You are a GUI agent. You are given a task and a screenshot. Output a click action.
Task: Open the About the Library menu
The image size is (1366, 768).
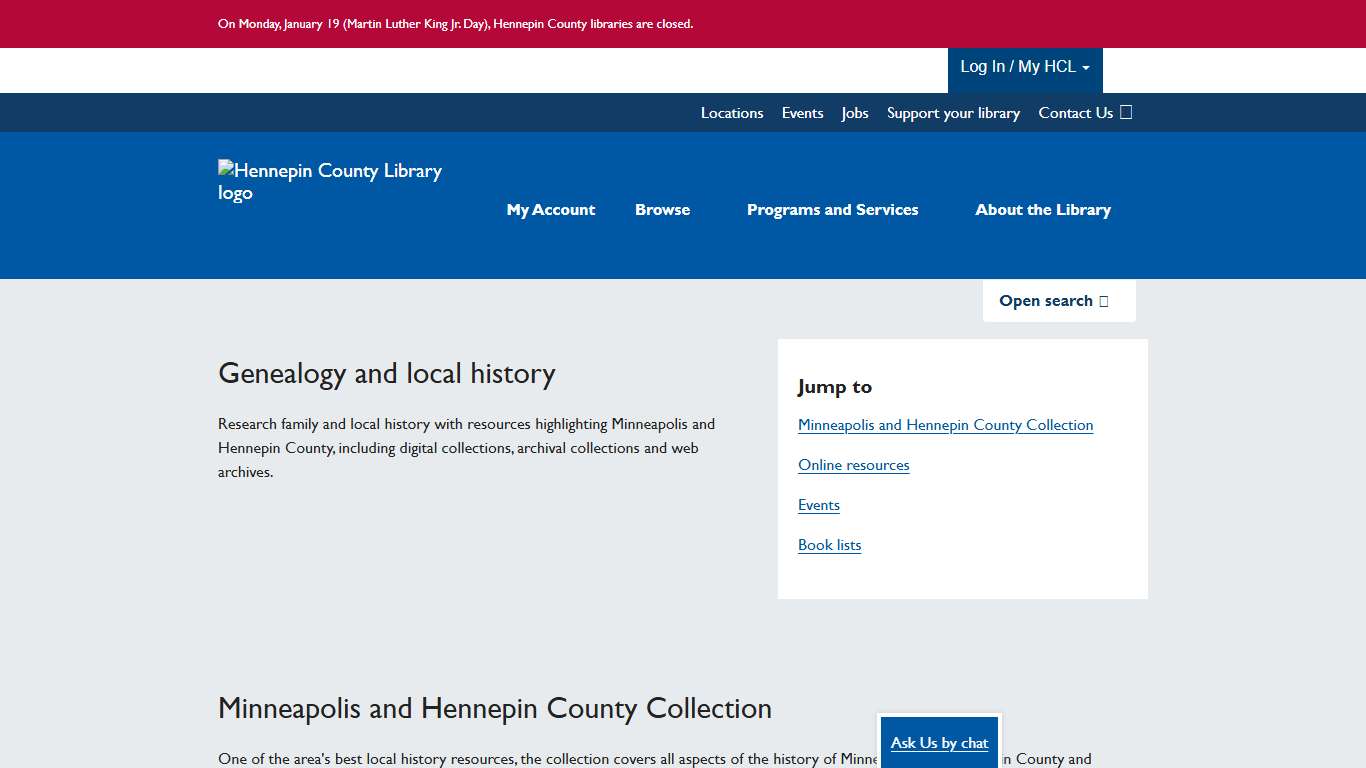pos(1043,210)
